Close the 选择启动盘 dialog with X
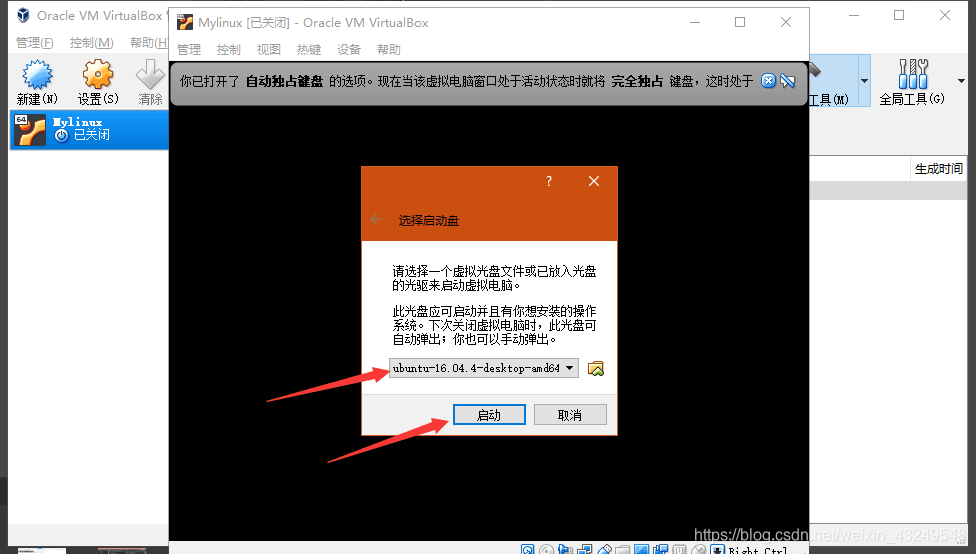The image size is (976, 554). click(594, 181)
